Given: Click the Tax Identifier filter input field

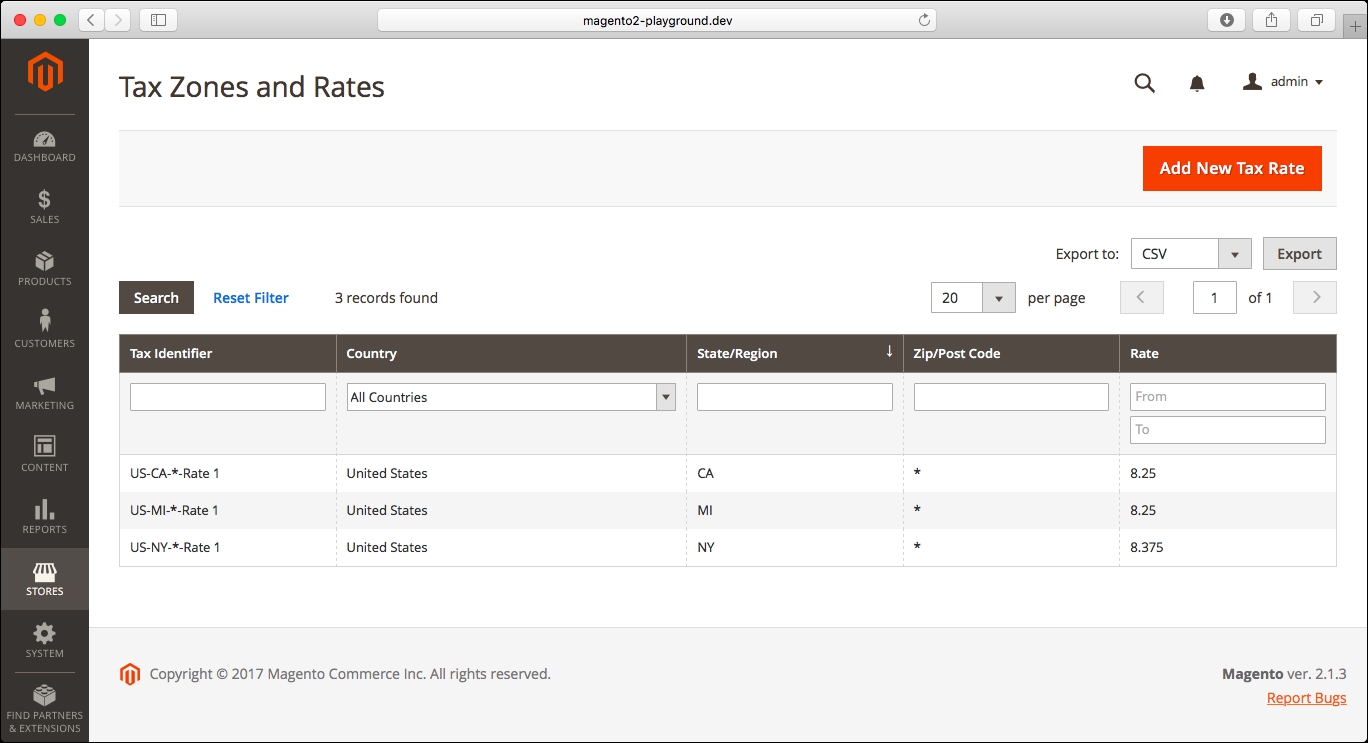Looking at the screenshot, I should (x=227, y=396).
